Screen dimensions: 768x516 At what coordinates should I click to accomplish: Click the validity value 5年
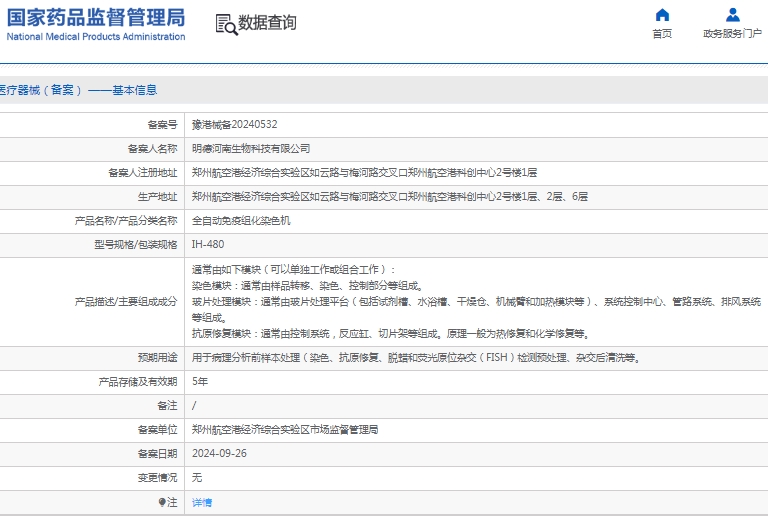click(200, 381)
